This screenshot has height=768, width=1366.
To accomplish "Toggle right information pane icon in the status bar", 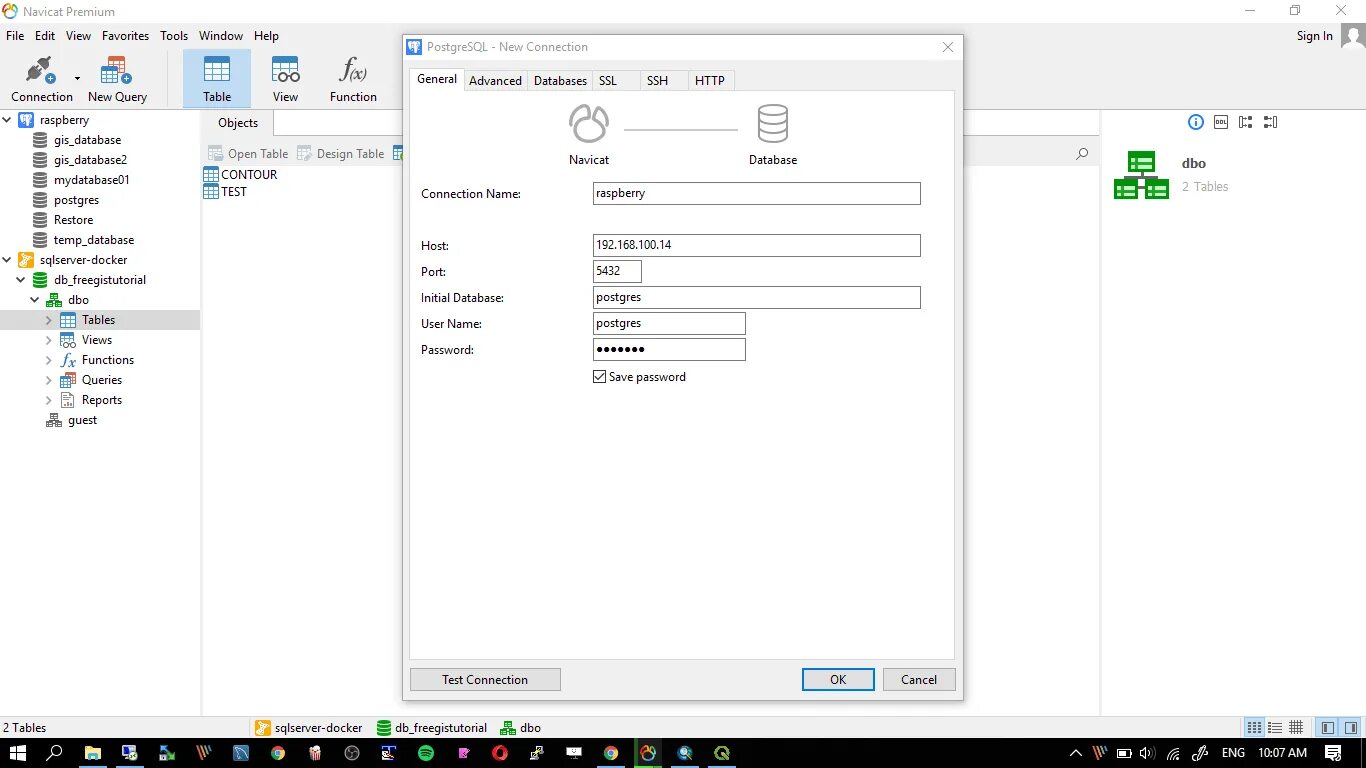I will pos(1350,728).
